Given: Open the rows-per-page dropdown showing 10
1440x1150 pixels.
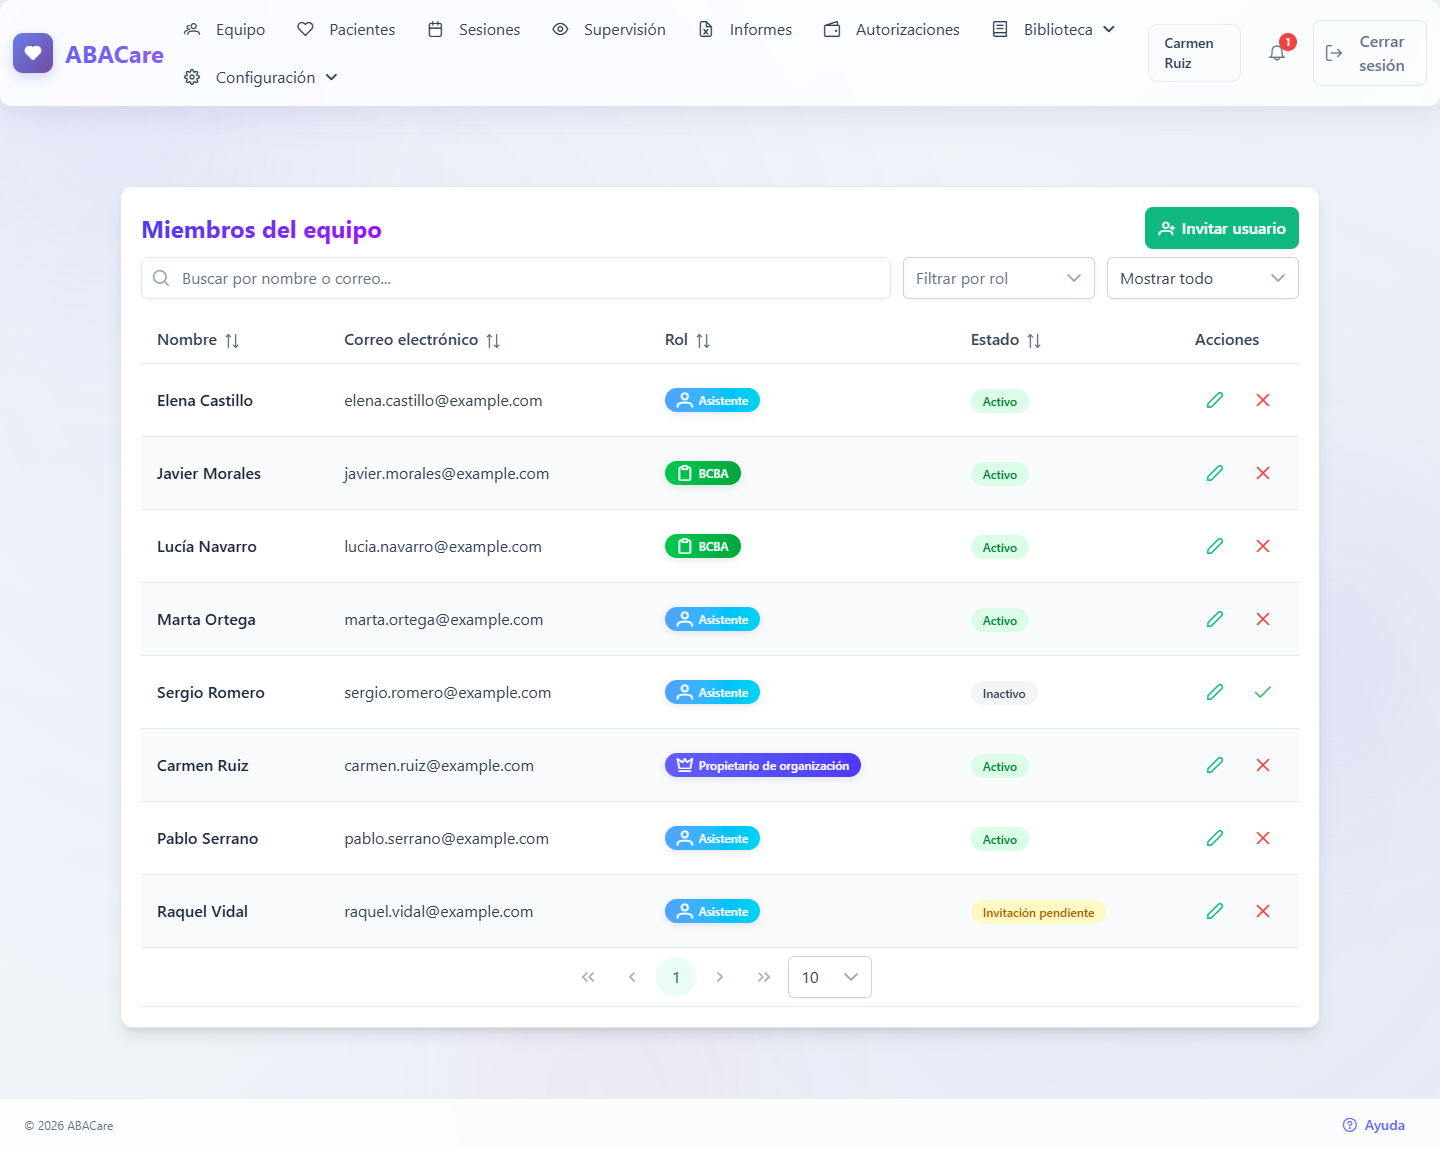Looking at the screenshot, I should [x=830, y=977].
